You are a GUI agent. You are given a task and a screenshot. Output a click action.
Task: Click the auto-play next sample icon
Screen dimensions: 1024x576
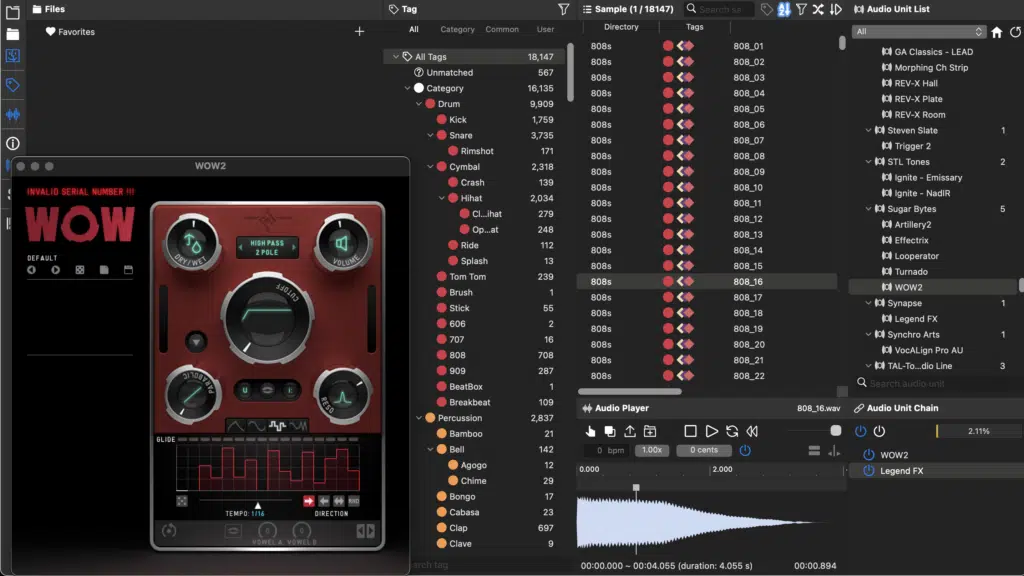click(836, 9)
